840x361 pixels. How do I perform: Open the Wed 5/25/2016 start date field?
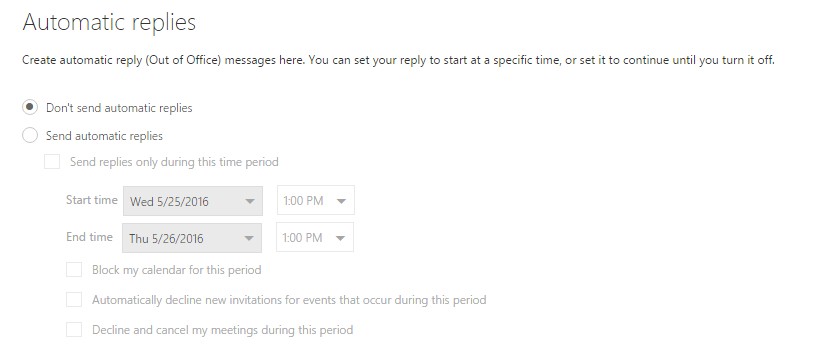click(193, 201)
